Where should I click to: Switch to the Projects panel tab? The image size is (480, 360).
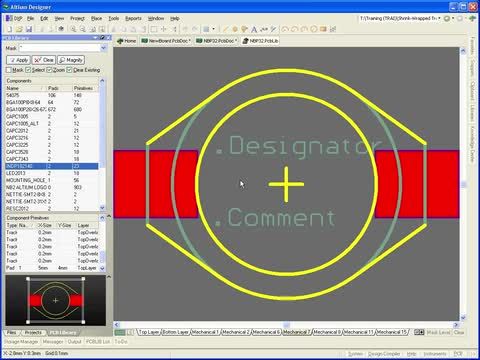[33, 332]
